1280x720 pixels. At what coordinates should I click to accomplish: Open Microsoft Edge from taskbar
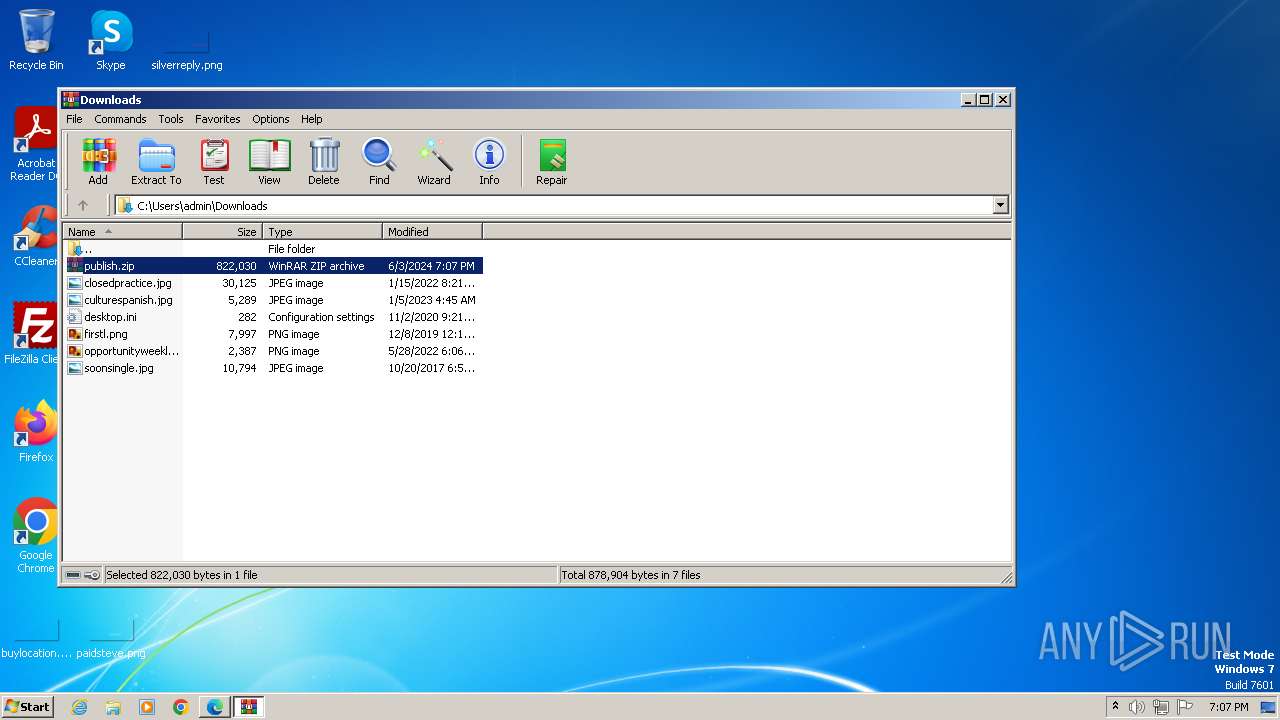point(215,707)
